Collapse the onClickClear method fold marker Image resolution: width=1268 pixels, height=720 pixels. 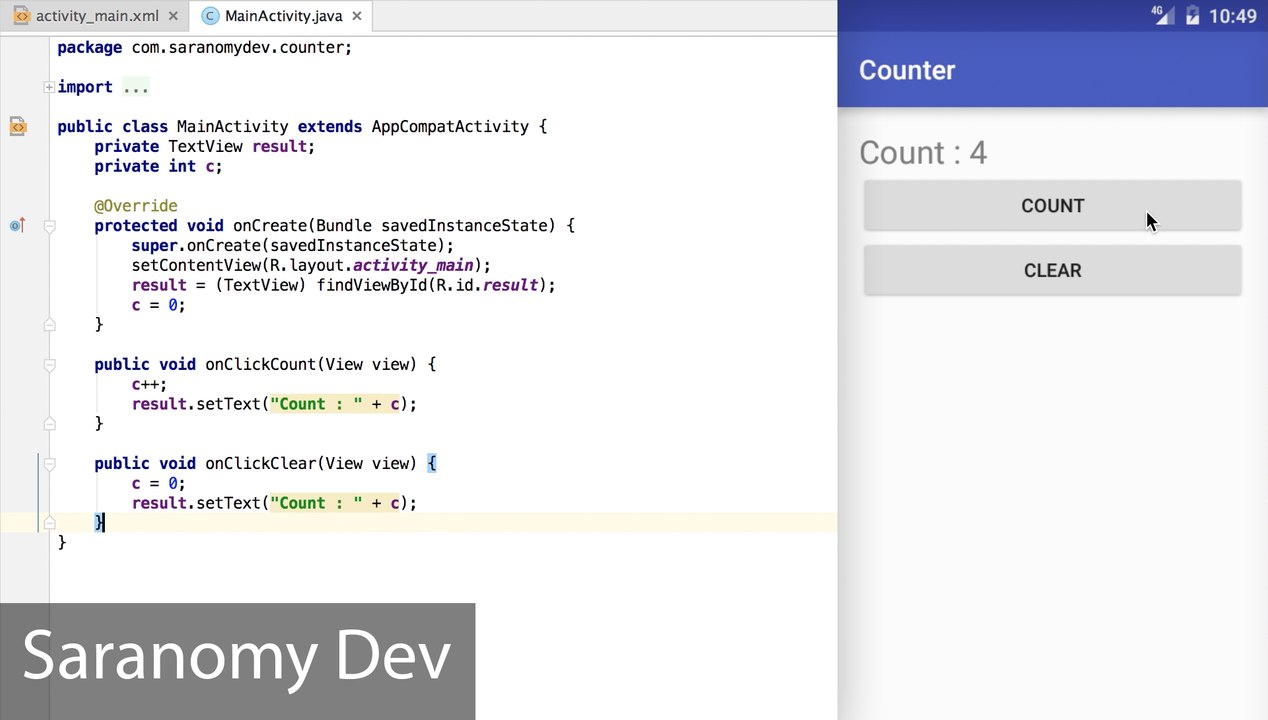coord(49,464)
